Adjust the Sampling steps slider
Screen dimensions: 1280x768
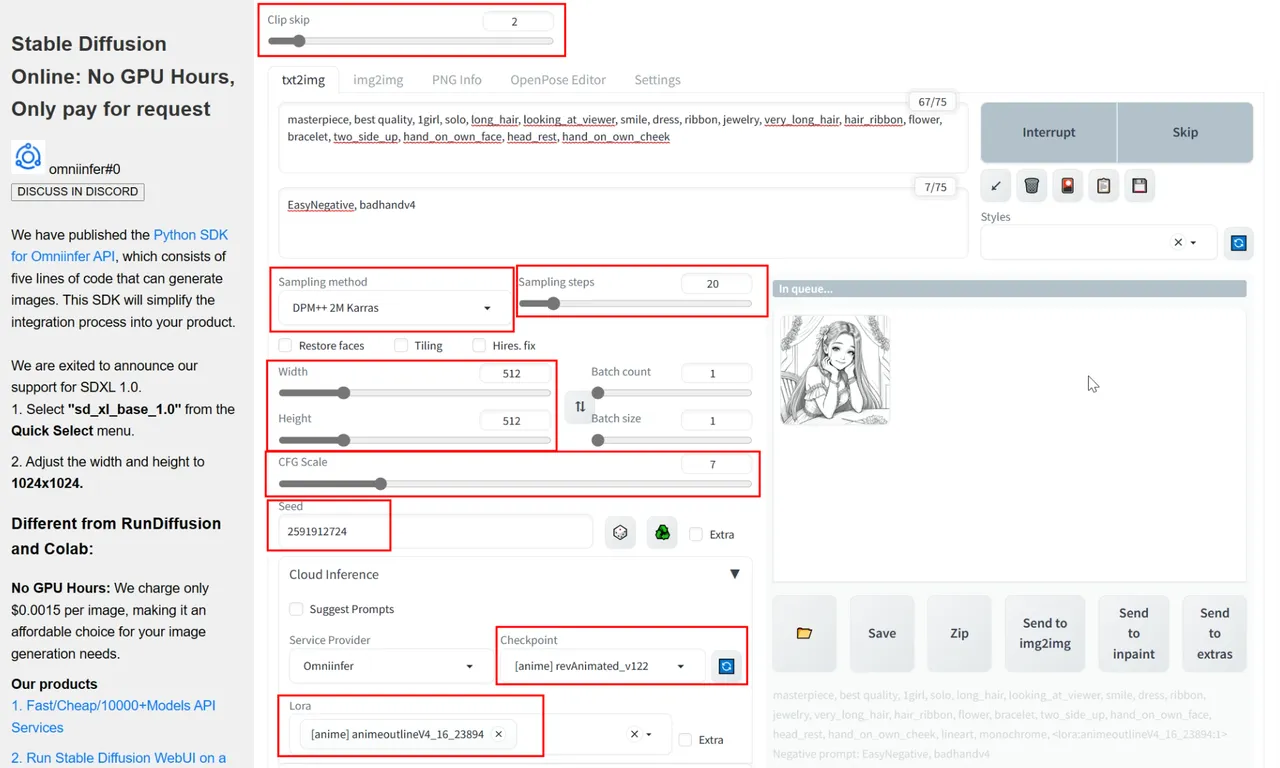[x=635, y=303]
